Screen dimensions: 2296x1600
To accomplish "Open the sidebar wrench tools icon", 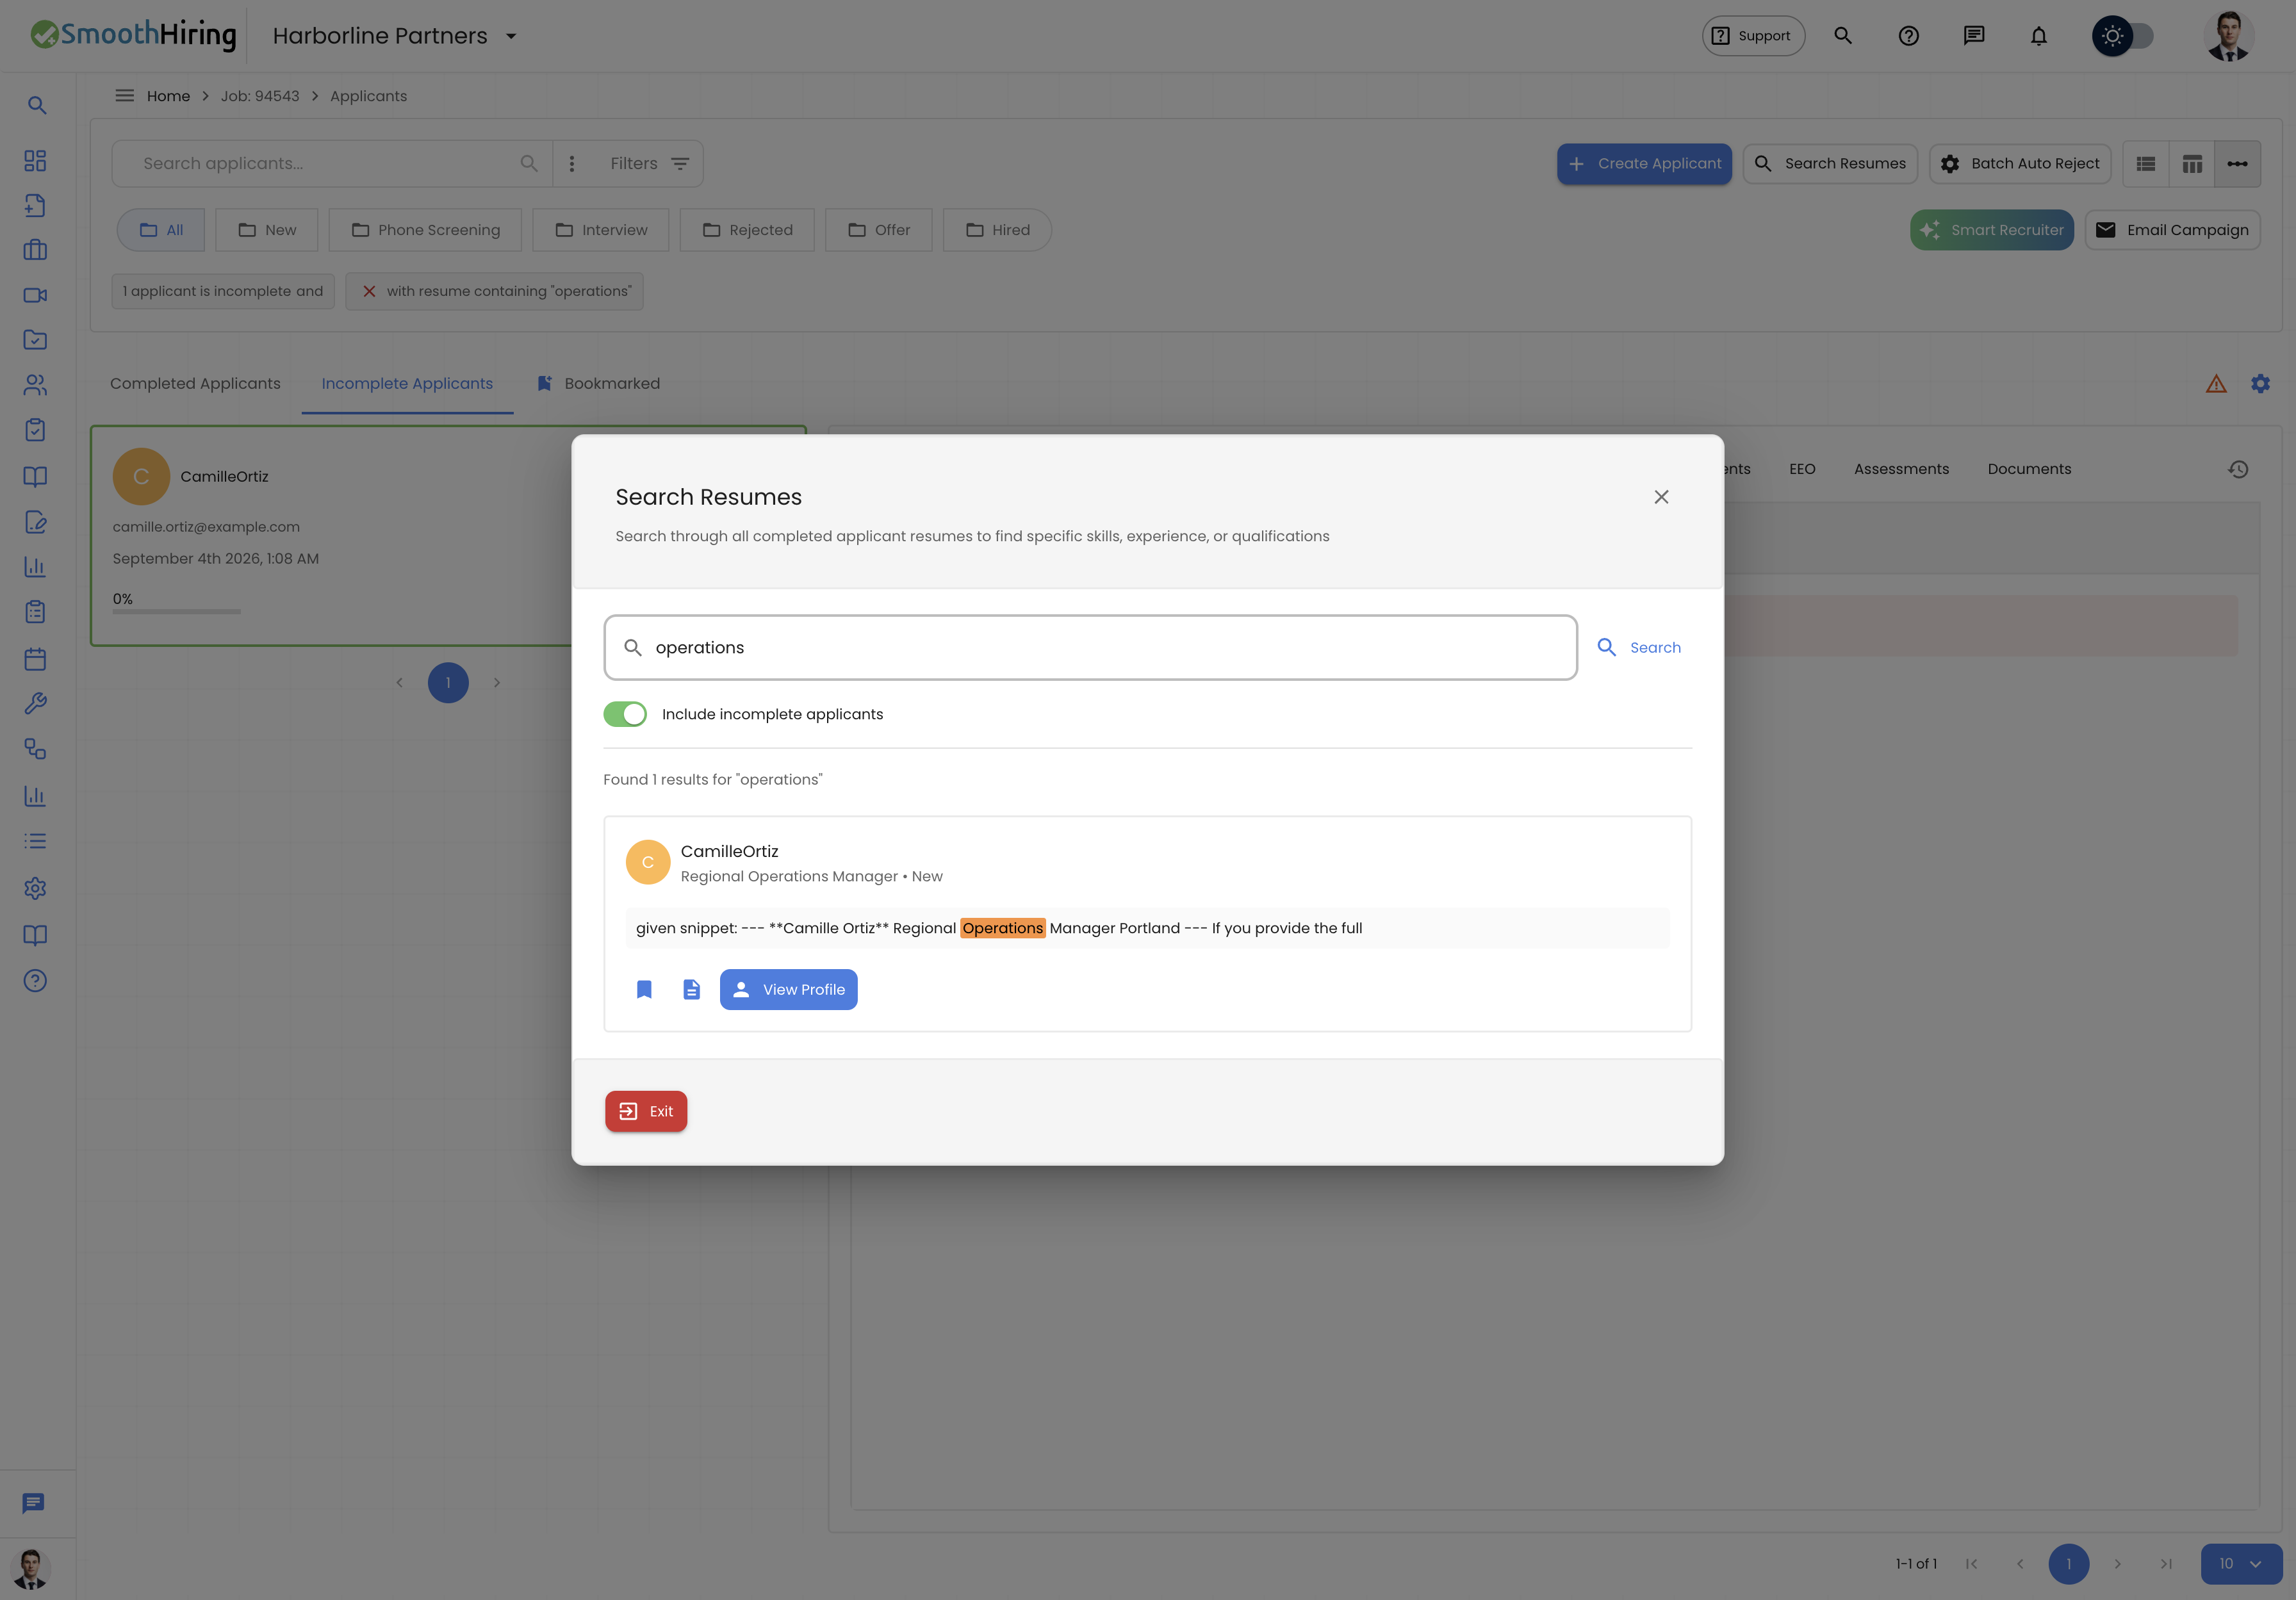I will click(x=36, y=704).
